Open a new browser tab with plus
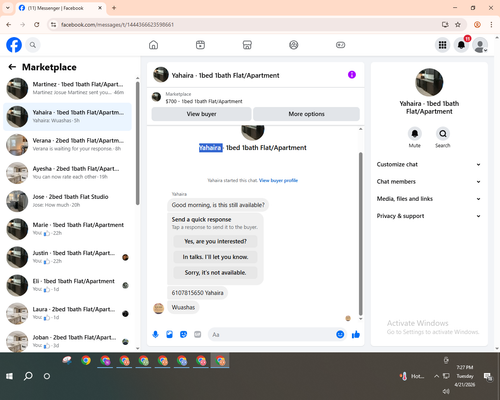This screenshot has width=500, height=400. [114, 8]
